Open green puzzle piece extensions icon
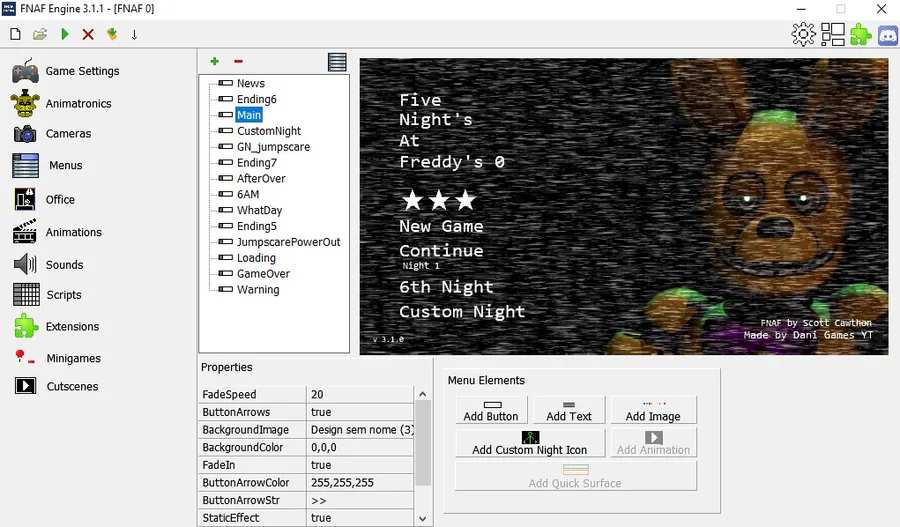 click(860, 34)
